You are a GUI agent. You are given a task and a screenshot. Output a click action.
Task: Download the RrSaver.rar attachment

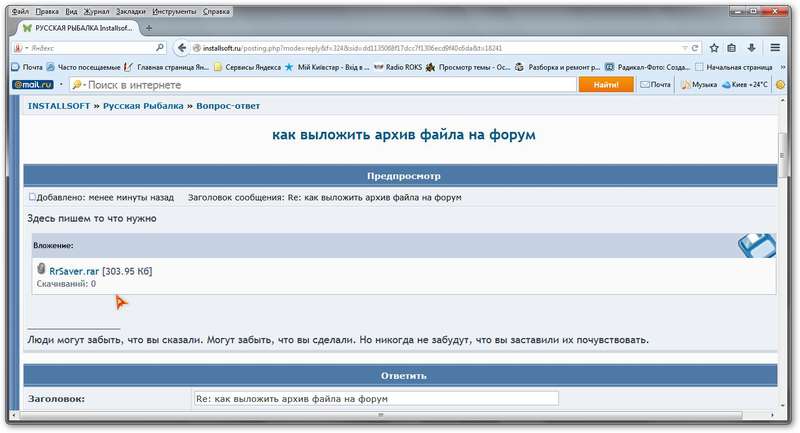click(74, 271)
